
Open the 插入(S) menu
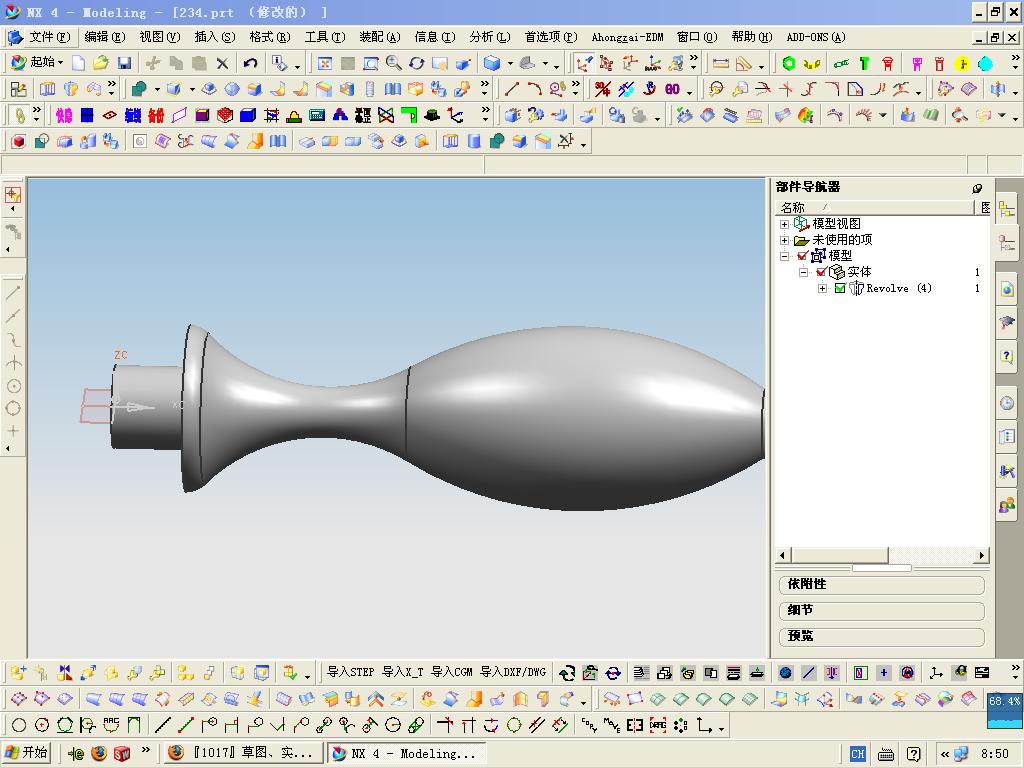215,37
